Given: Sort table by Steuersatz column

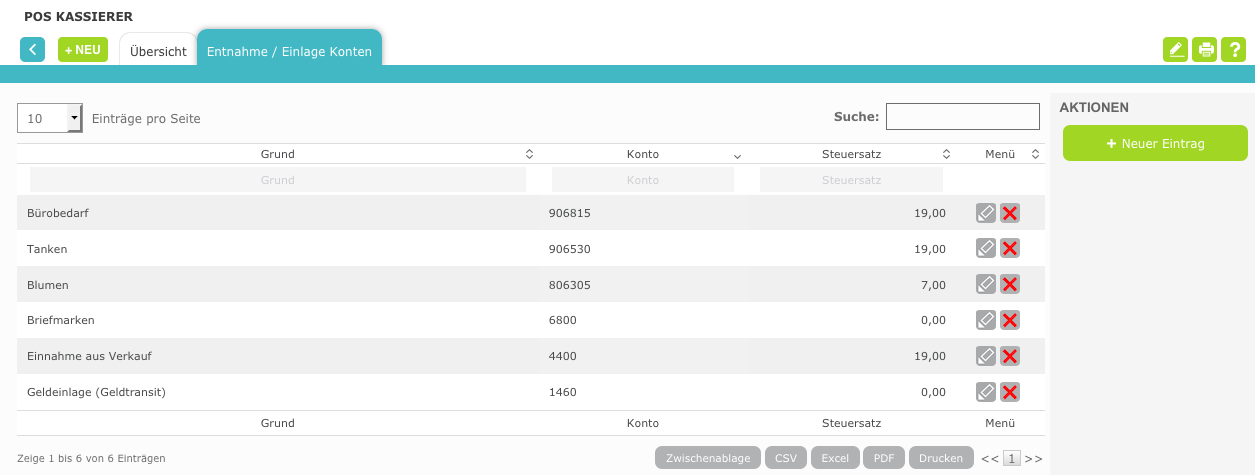Looking at the screenshot, I should 851,154.
